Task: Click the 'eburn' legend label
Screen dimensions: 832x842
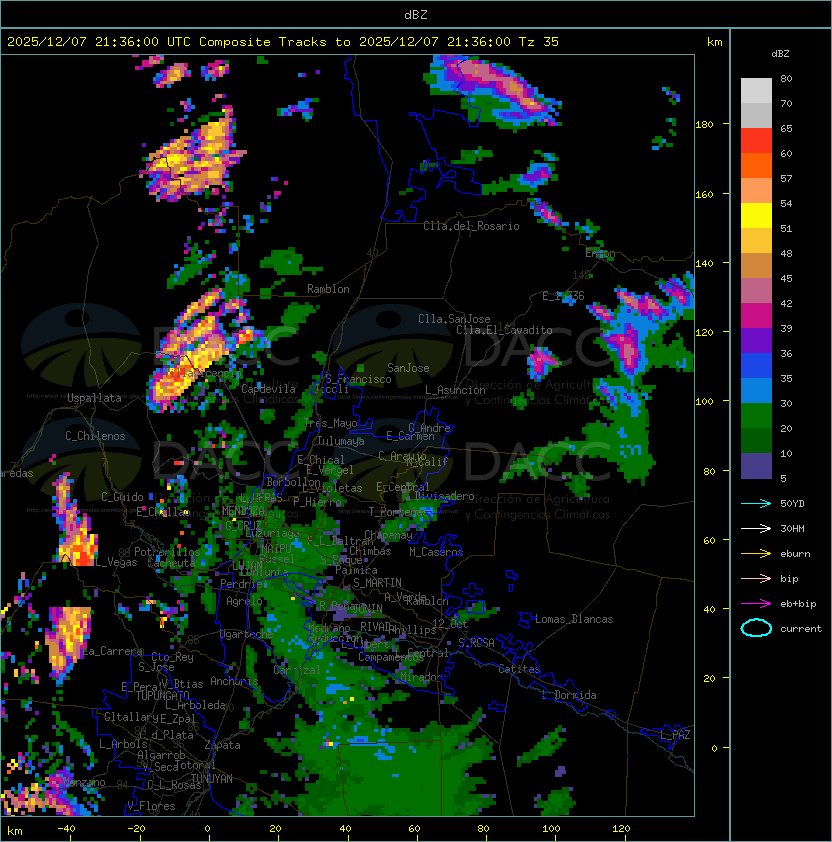Action: coord(795,554)
